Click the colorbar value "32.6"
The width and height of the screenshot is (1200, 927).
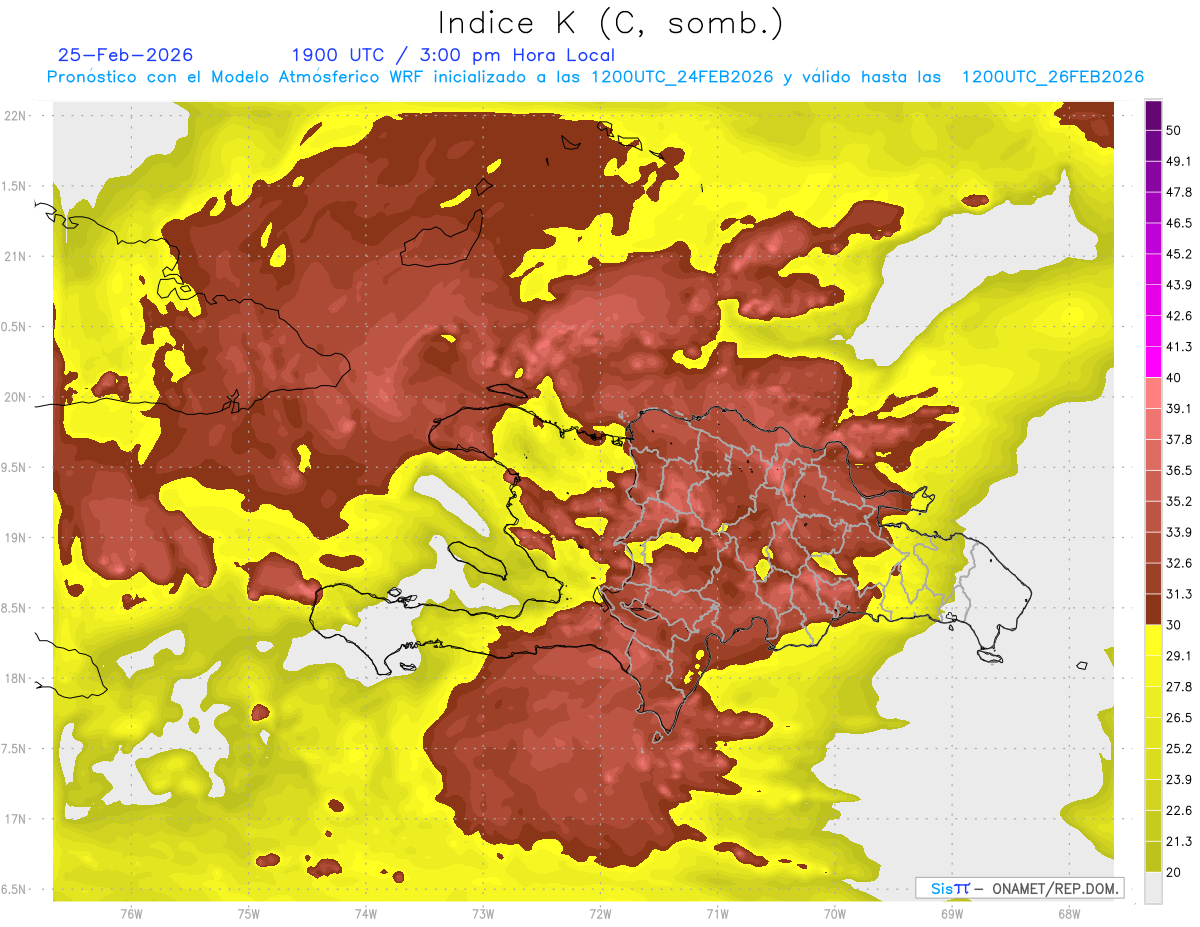coord(1179,563)
